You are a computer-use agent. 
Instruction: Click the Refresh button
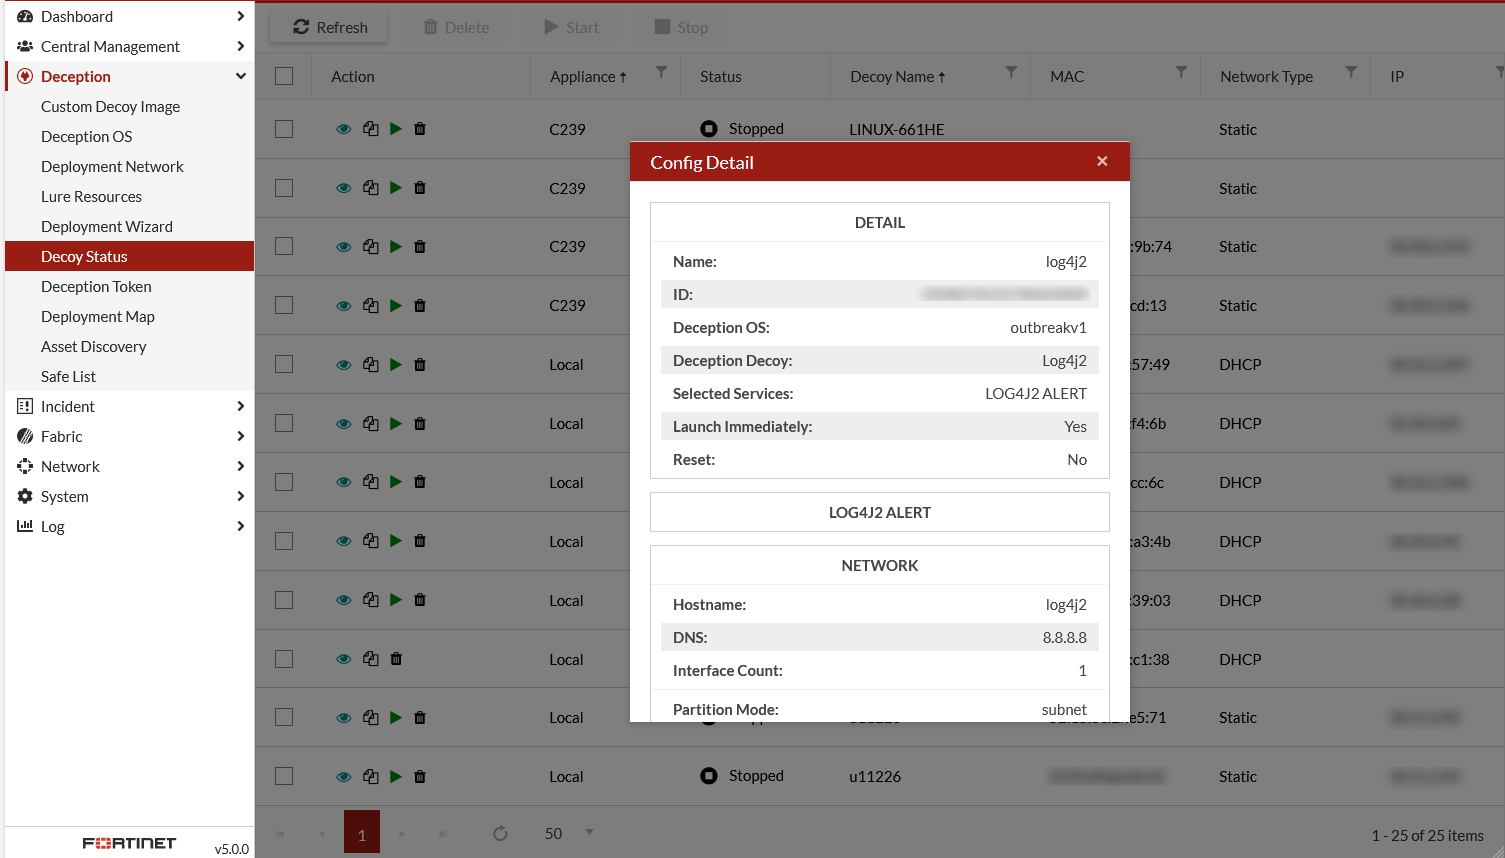point(331,27)
